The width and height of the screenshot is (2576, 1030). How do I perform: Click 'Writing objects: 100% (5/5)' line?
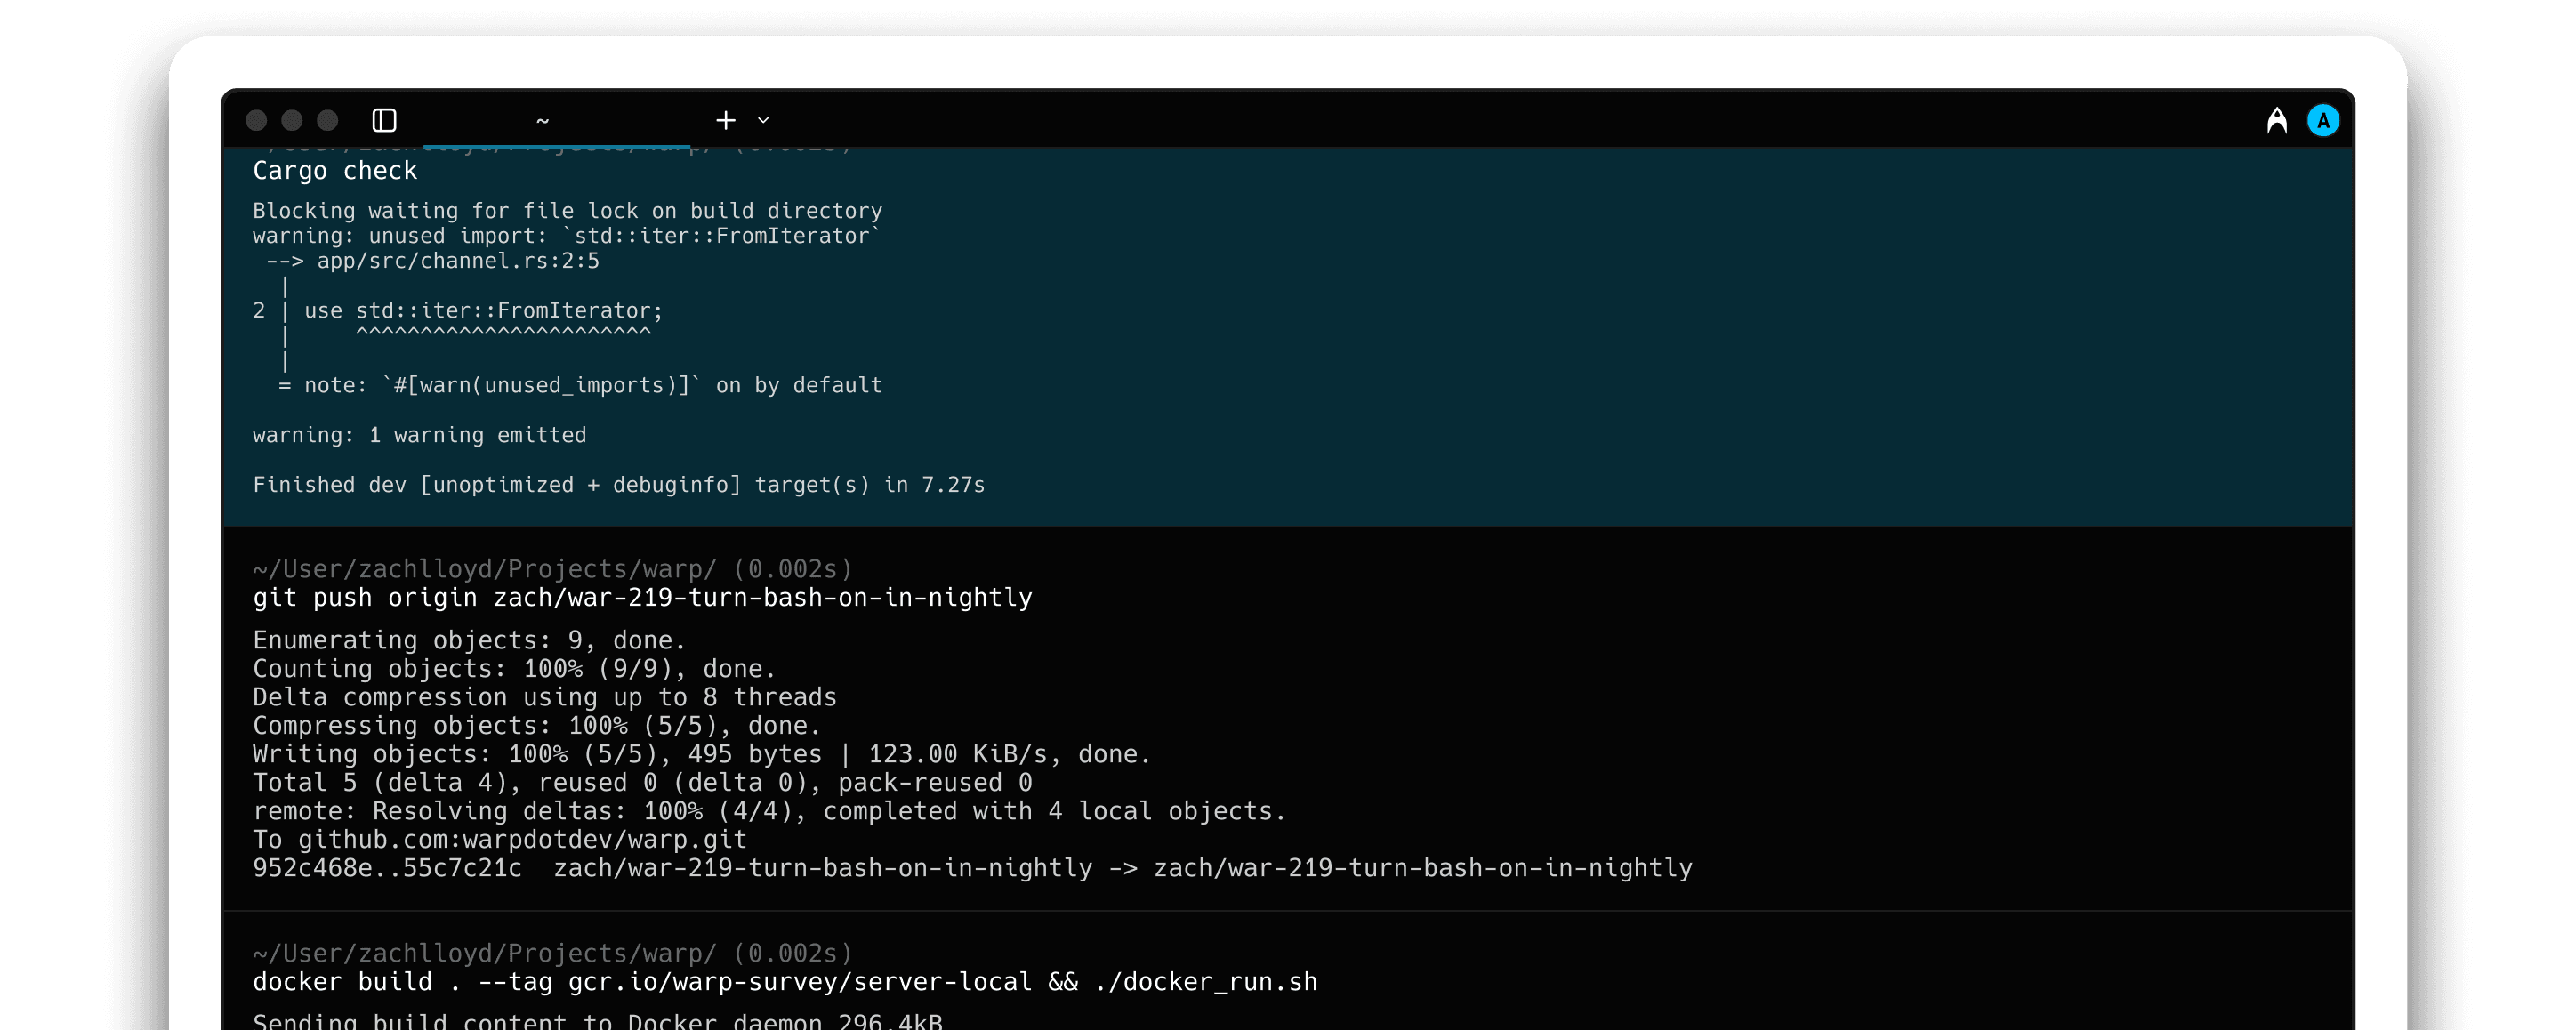701,754
